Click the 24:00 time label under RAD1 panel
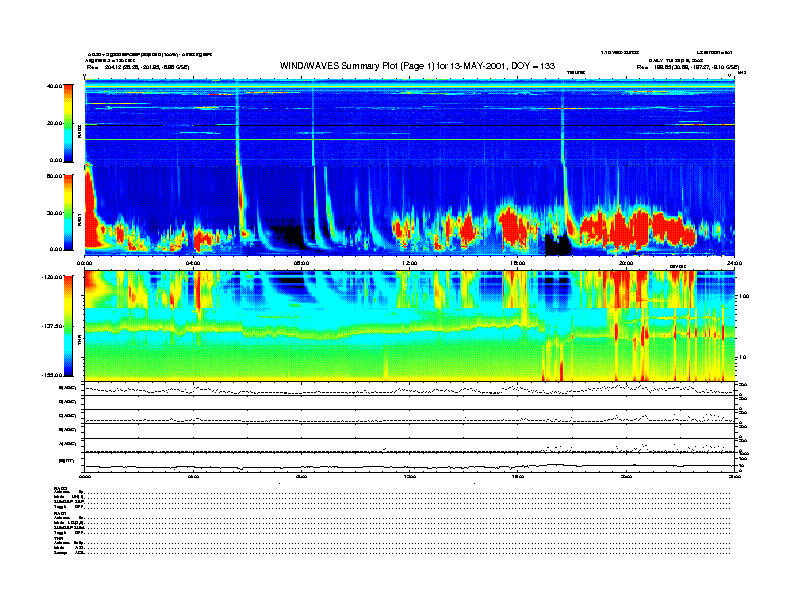792x612 pixels. coord(734,263)
